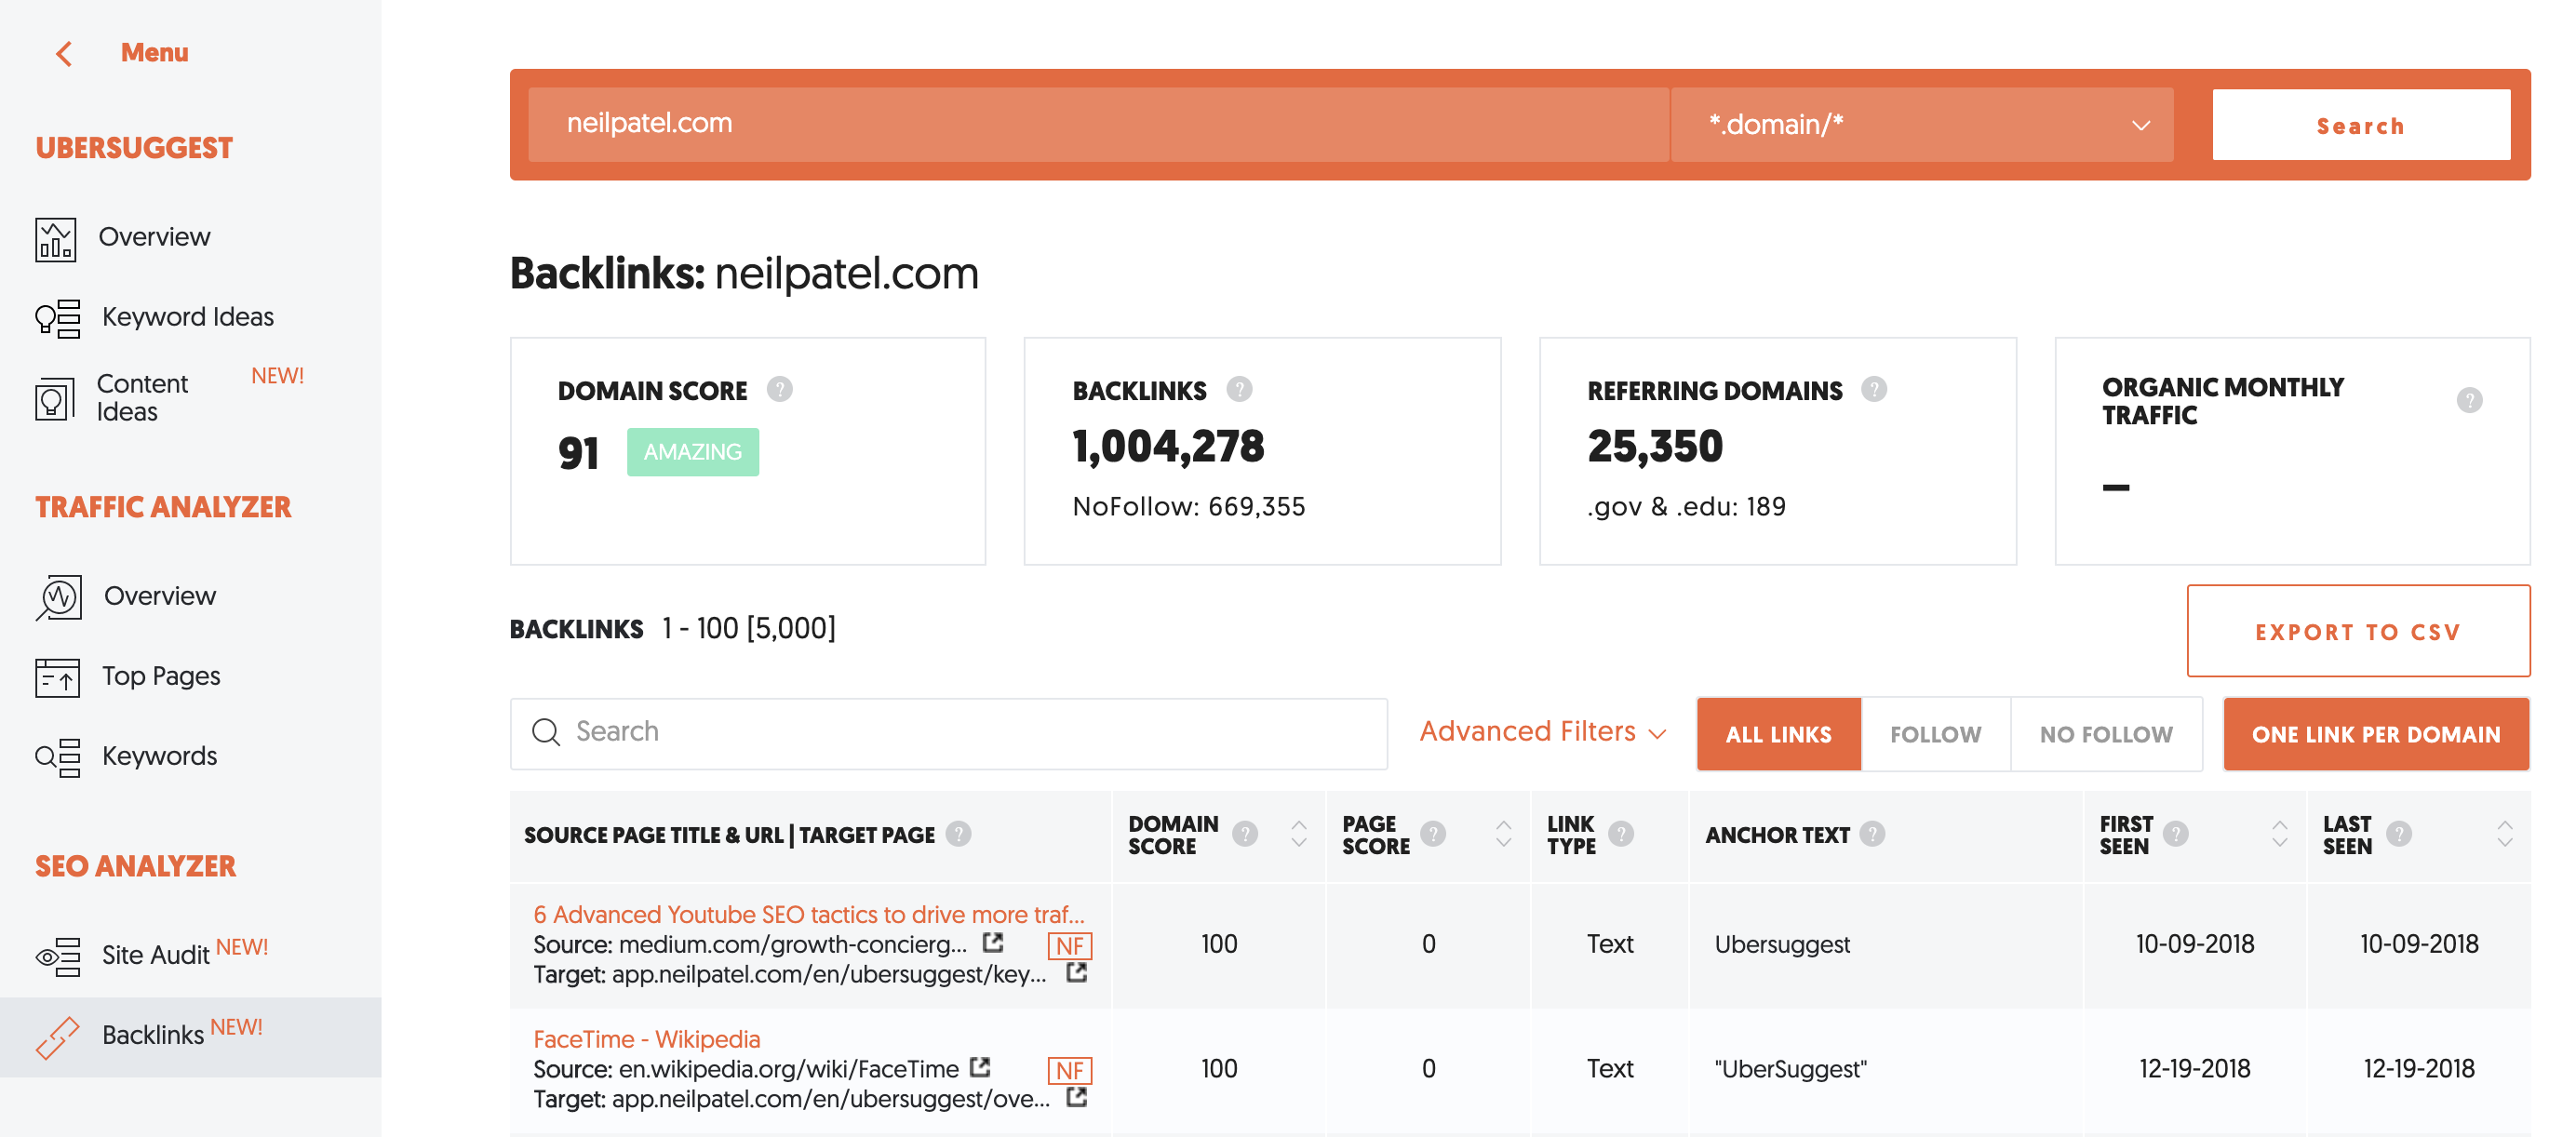Click Organic Monthly Traffic help icon
2576x1137 pixels.
pos(2468,400)
